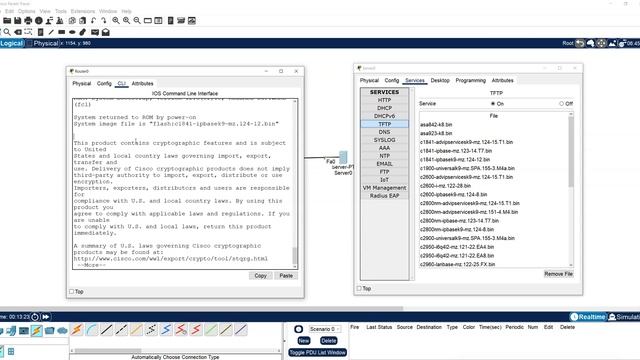Screen dimensions: 640x360
Task: Click the Navigate Back icon beside Root
Action: pyautogui.click(x=580, y=43)
